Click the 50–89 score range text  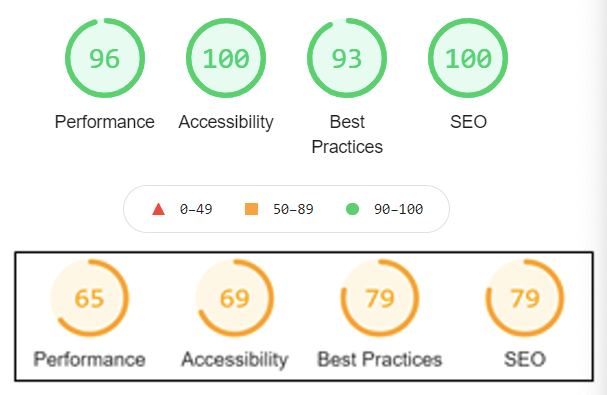[293, 210]
